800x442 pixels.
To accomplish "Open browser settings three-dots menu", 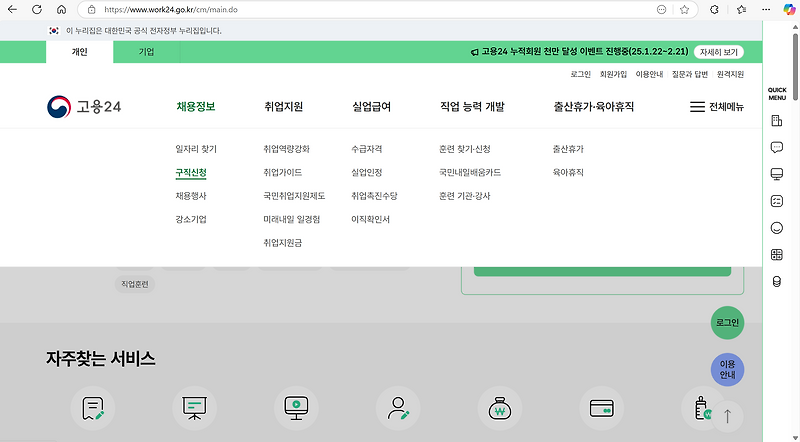I will coord(766,9).
